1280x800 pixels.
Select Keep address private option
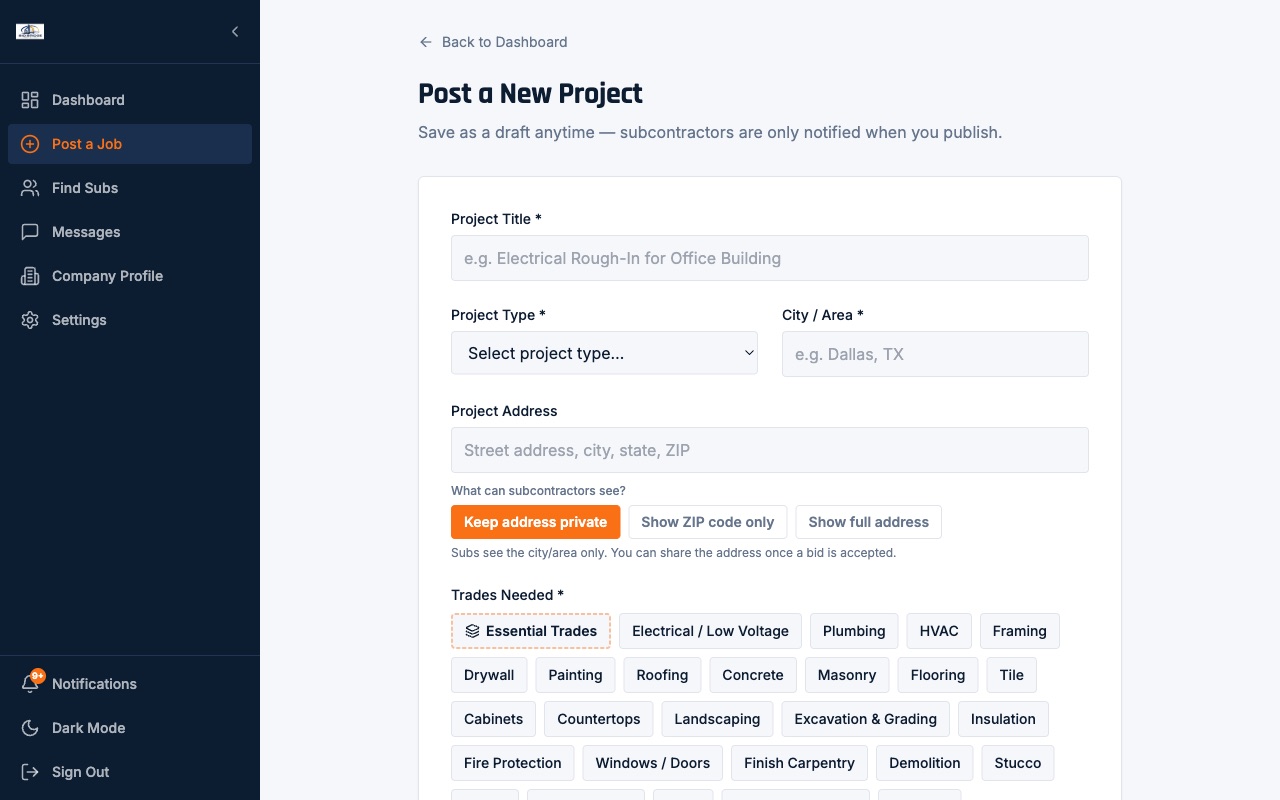535,522
